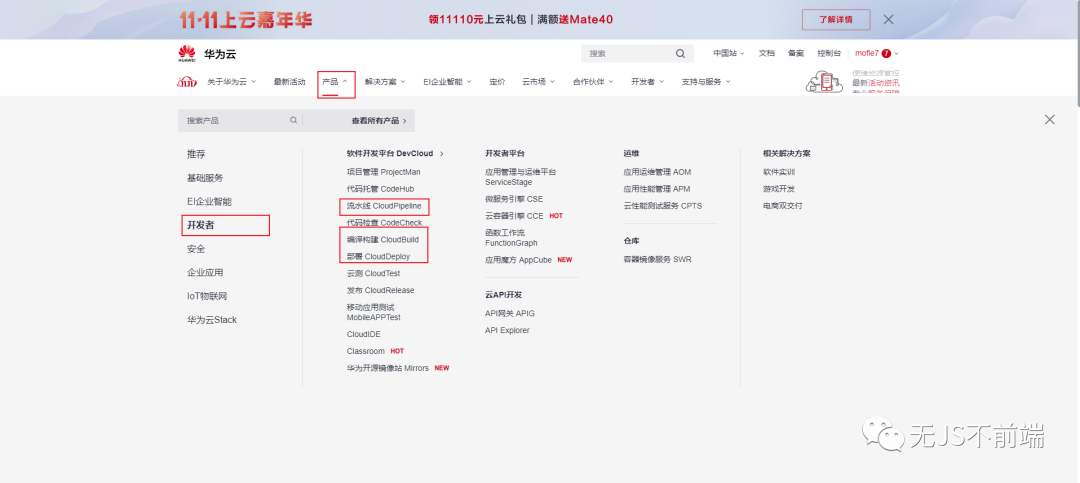Open the 定价 nav item

click(x=497, y=81)
